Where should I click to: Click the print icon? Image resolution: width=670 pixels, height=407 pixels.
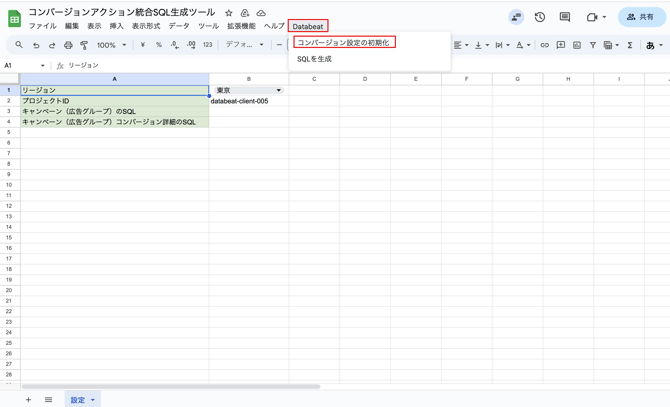tap(68, 45)
